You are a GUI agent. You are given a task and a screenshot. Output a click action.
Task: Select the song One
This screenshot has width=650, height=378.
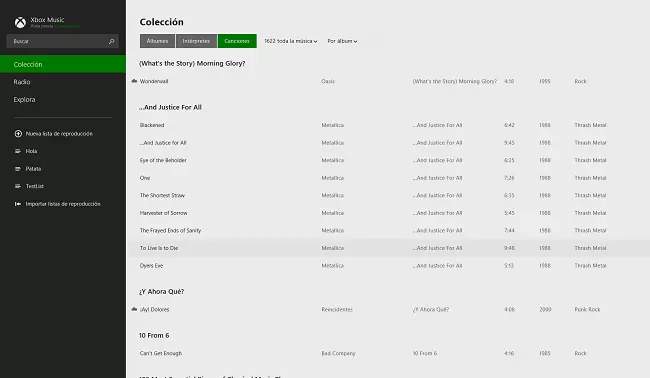click(145, 178)
